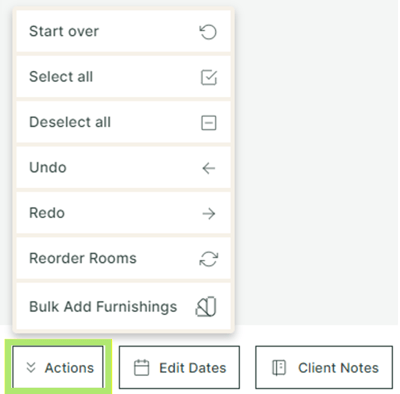Select the Redo menu item
The width and height of the screenshot is (400, 394).
click(x=123, y=213)
